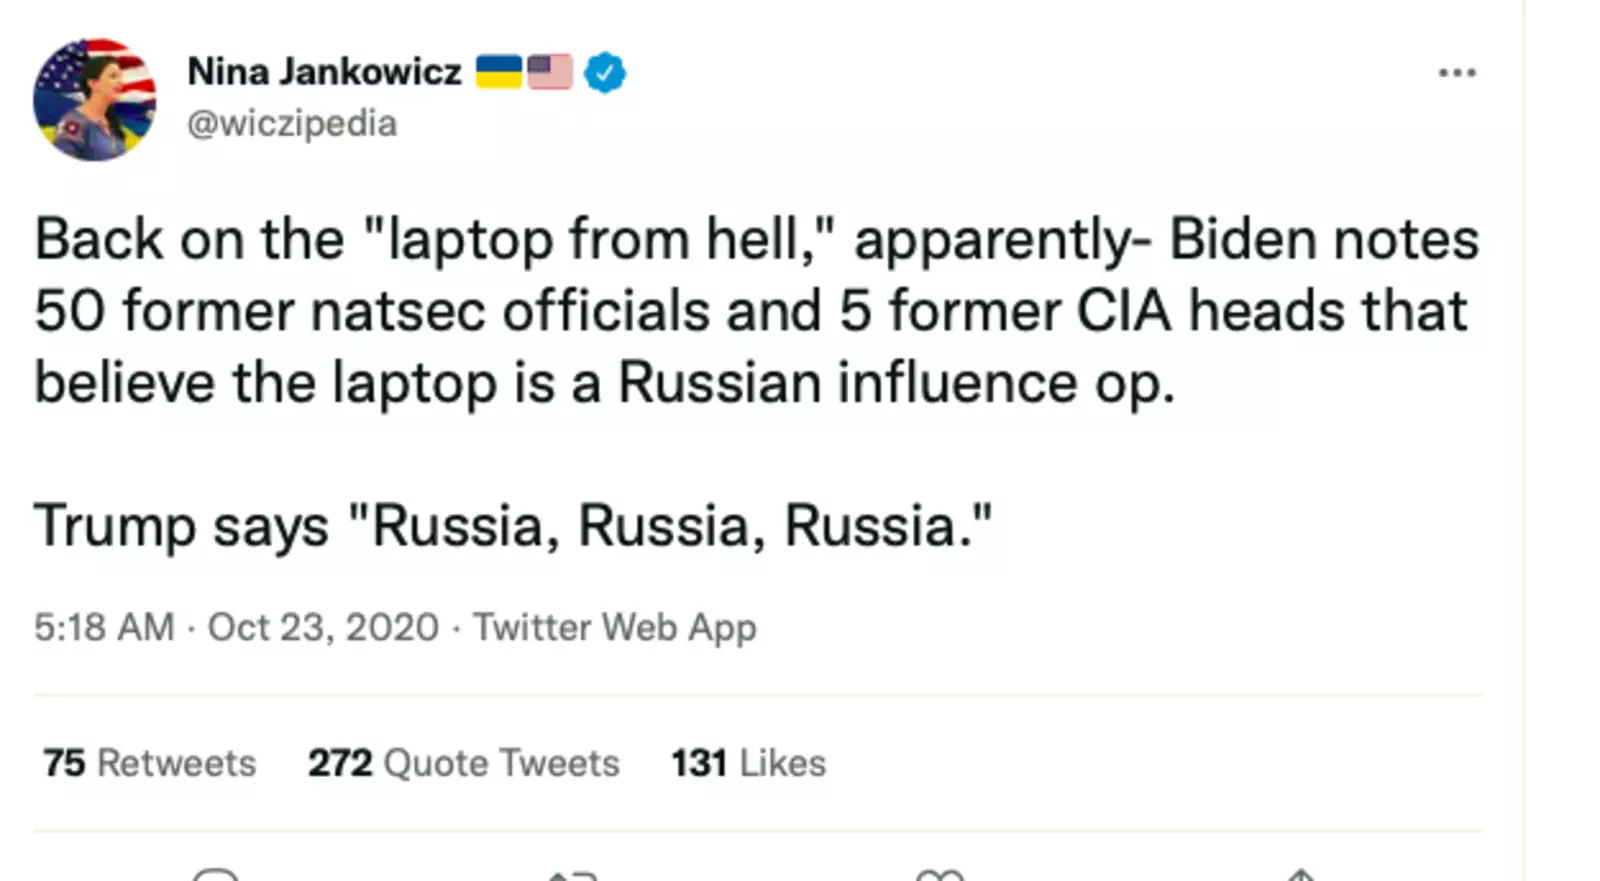Reply to the tweet via the comment icon

pyautogui.click(x=215, y=876)
